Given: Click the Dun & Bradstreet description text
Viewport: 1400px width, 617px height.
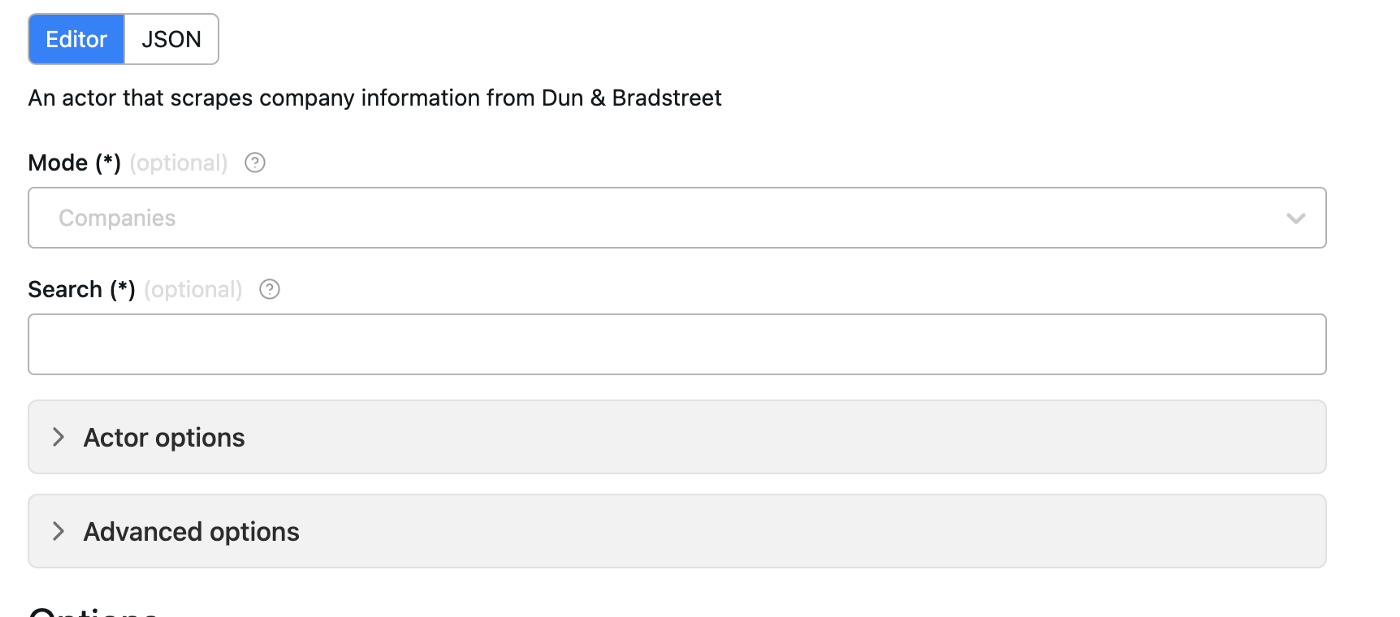Looking at the screenshot, I should pyautogui.click(x=375, y=97).
